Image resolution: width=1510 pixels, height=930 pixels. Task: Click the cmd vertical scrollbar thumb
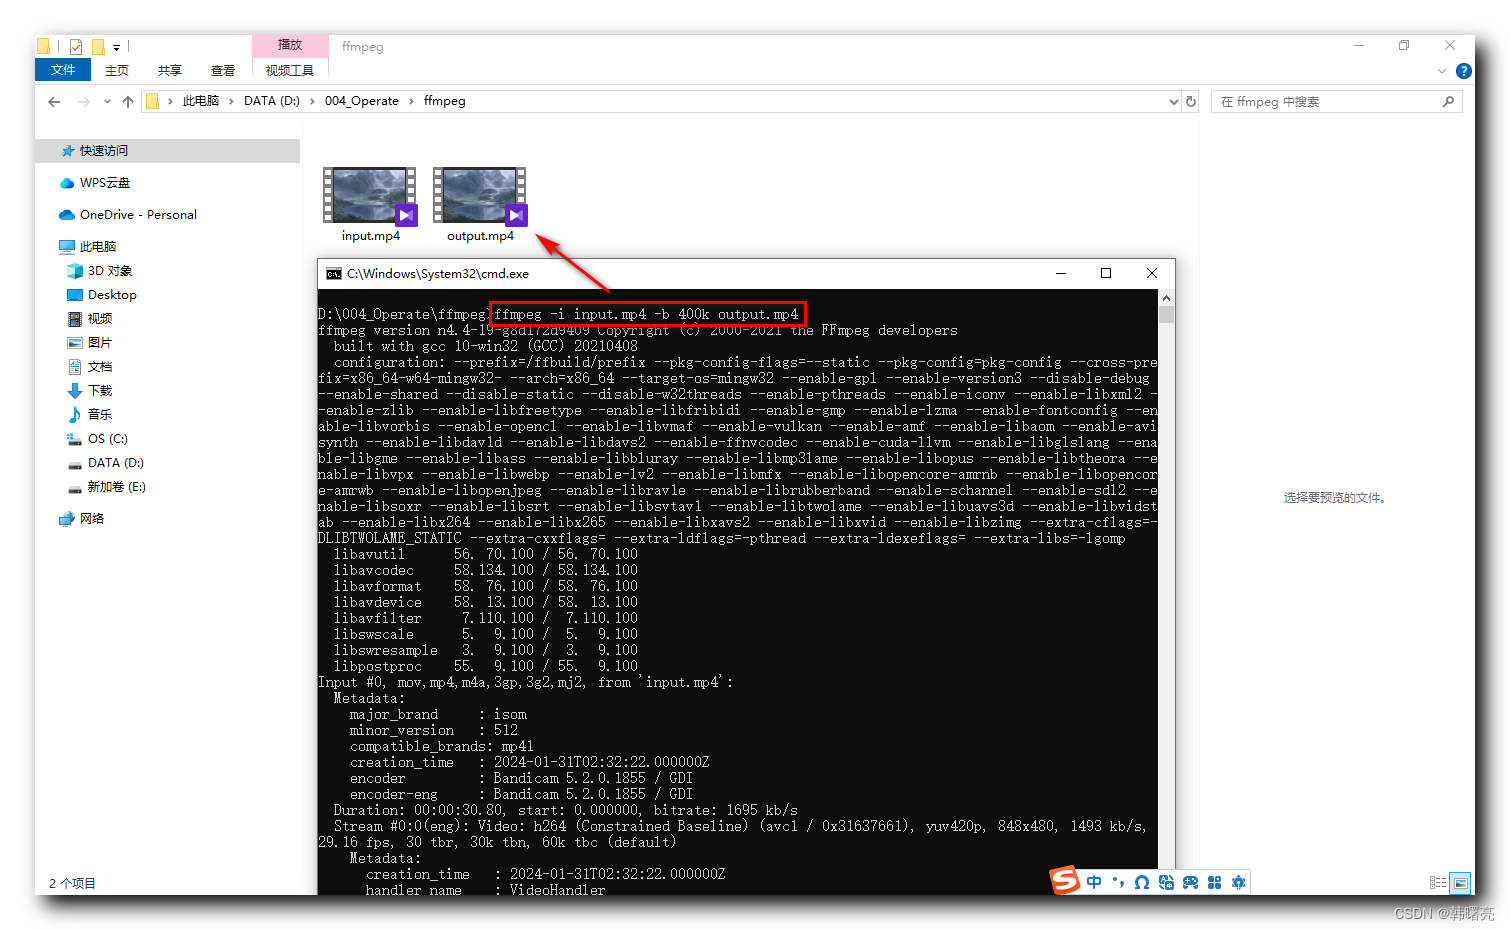[1166, 315]
